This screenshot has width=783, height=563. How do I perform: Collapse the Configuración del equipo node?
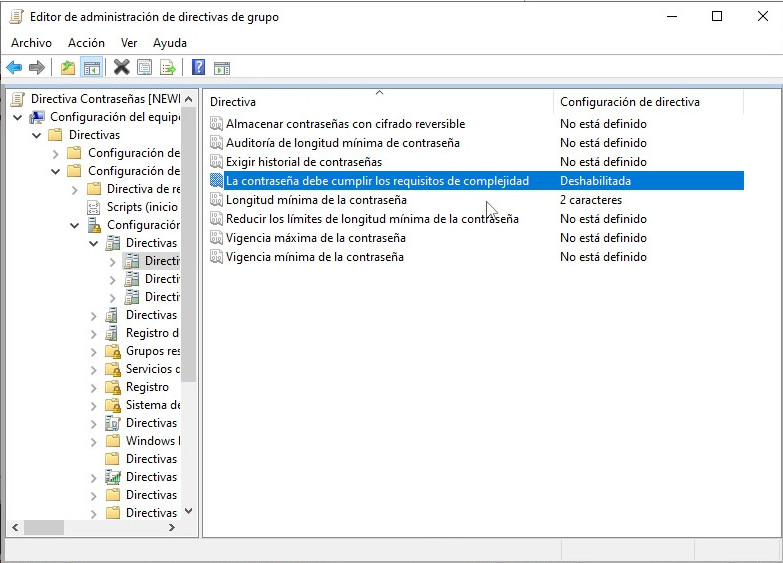(x=18, y=117)
